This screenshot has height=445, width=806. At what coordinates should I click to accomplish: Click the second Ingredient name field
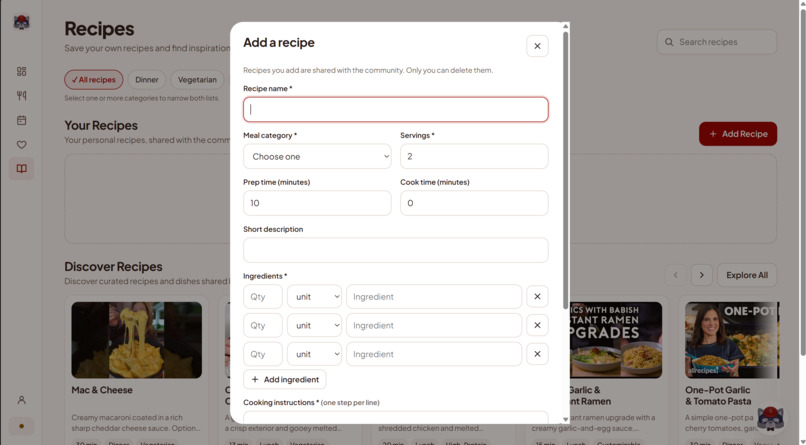pyautogui.click(x=434, y=325)
